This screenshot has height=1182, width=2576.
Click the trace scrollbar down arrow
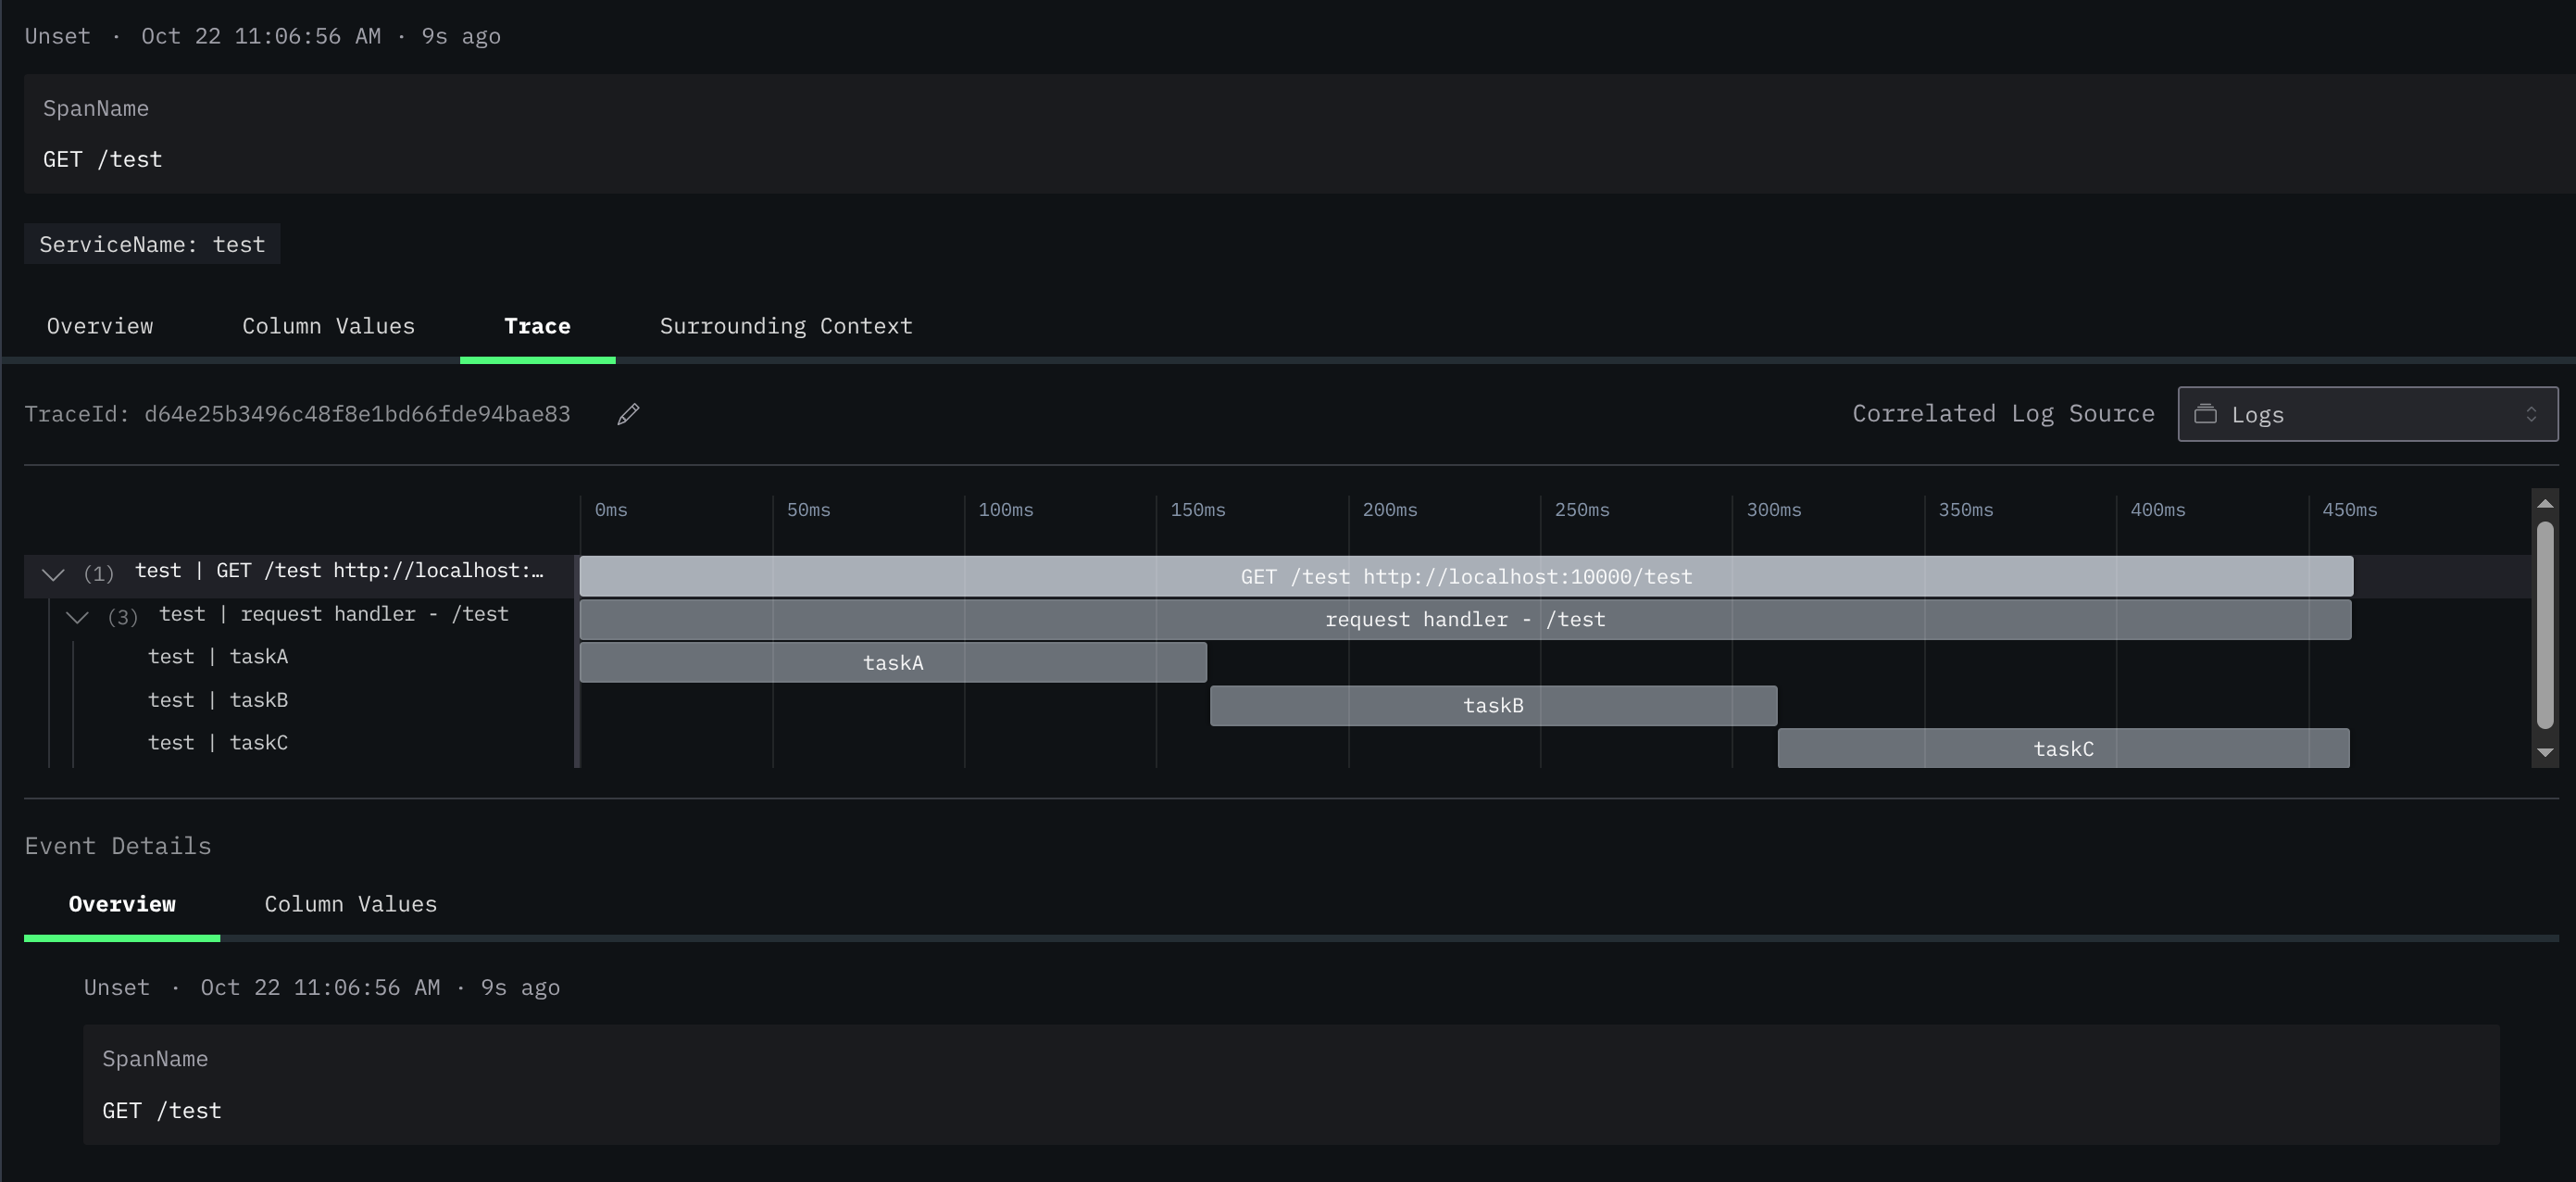[x=2545, y=752]
